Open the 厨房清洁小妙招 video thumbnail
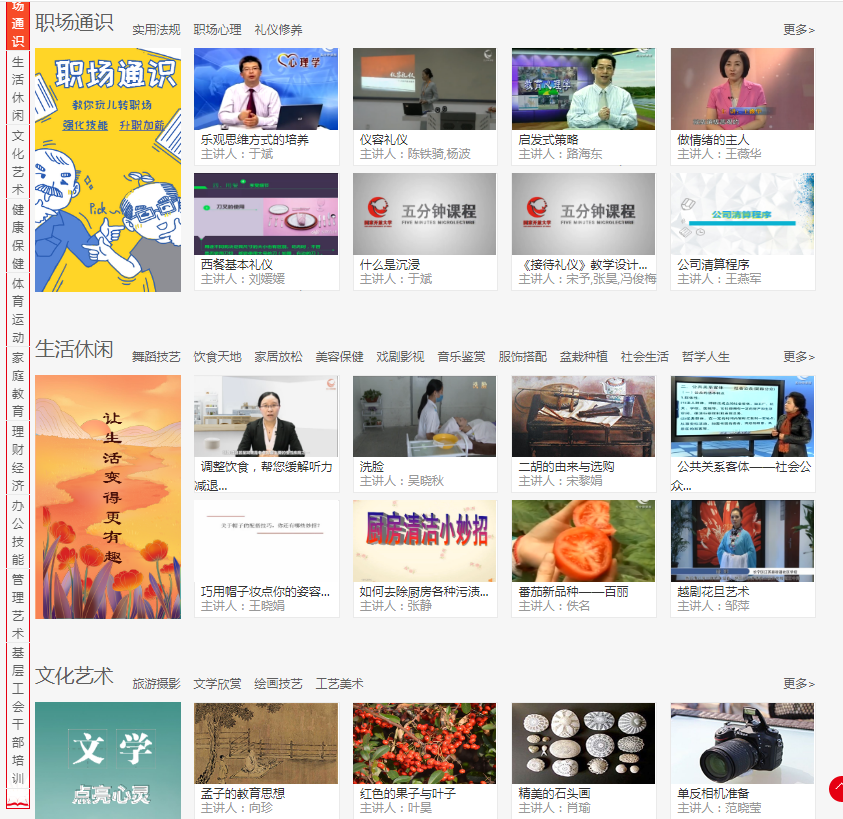The width and height of the screenshot is (843, 819). tap(424, 541)
